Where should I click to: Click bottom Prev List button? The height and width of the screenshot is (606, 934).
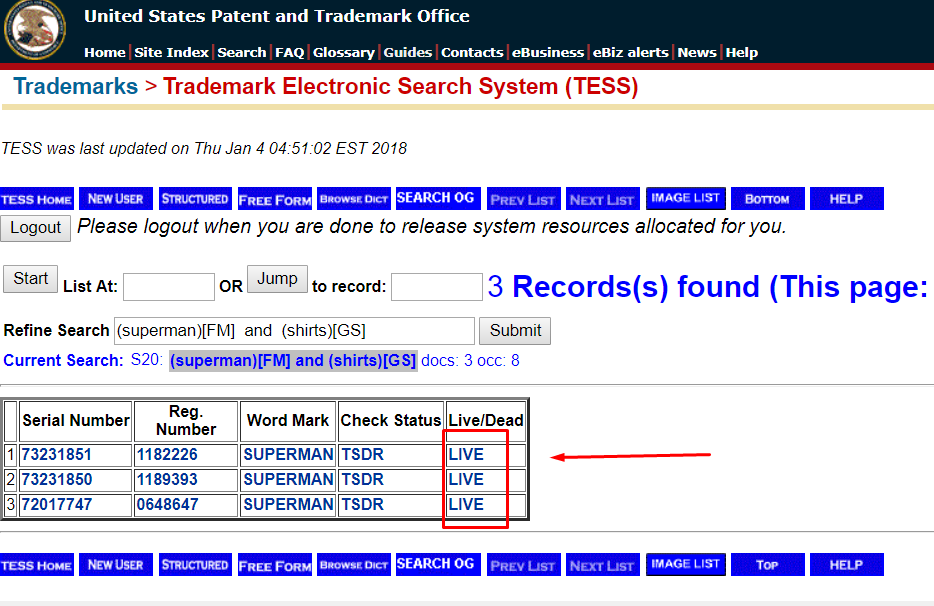point(522,564)
